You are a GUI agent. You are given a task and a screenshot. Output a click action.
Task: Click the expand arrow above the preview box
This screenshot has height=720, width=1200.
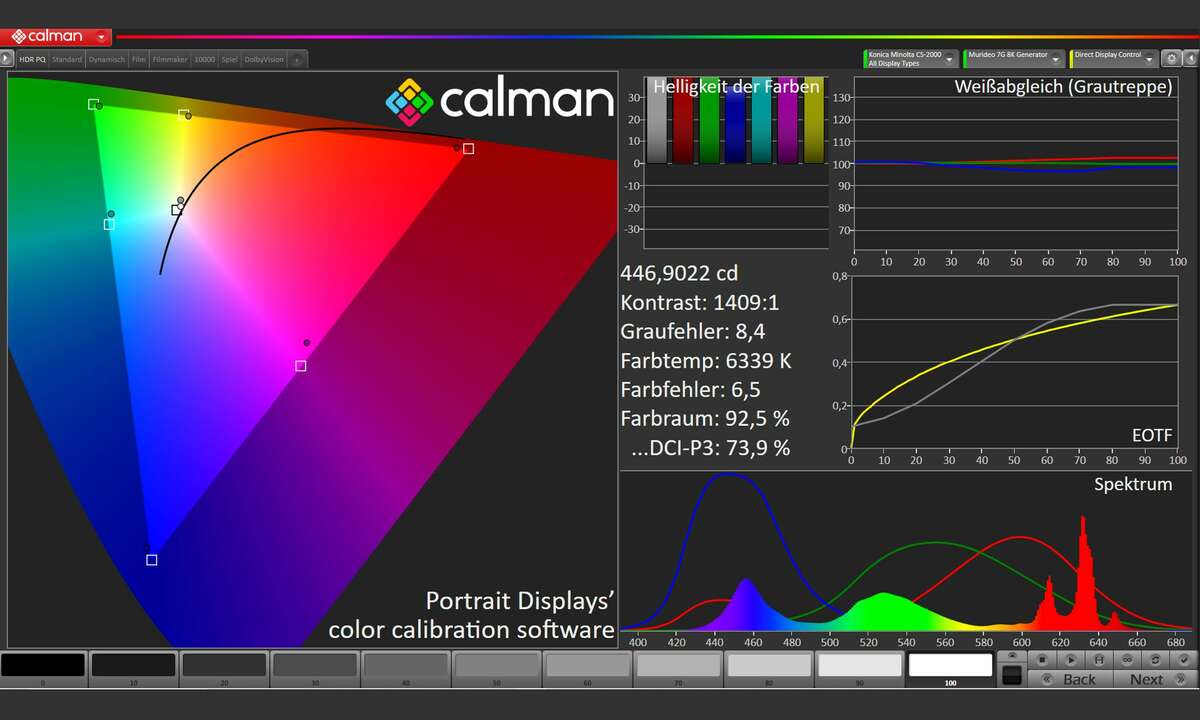tap(1012, 657)
